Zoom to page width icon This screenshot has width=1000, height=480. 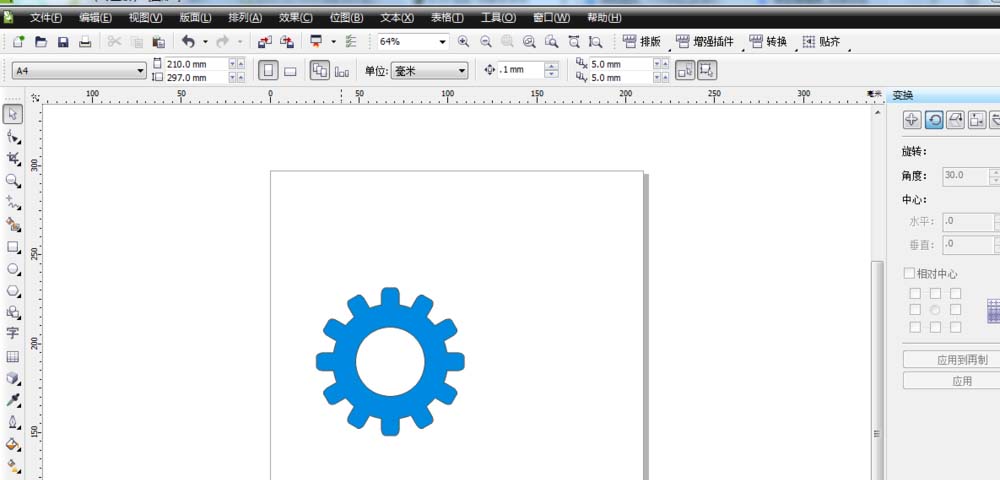(x=574, y=42)
